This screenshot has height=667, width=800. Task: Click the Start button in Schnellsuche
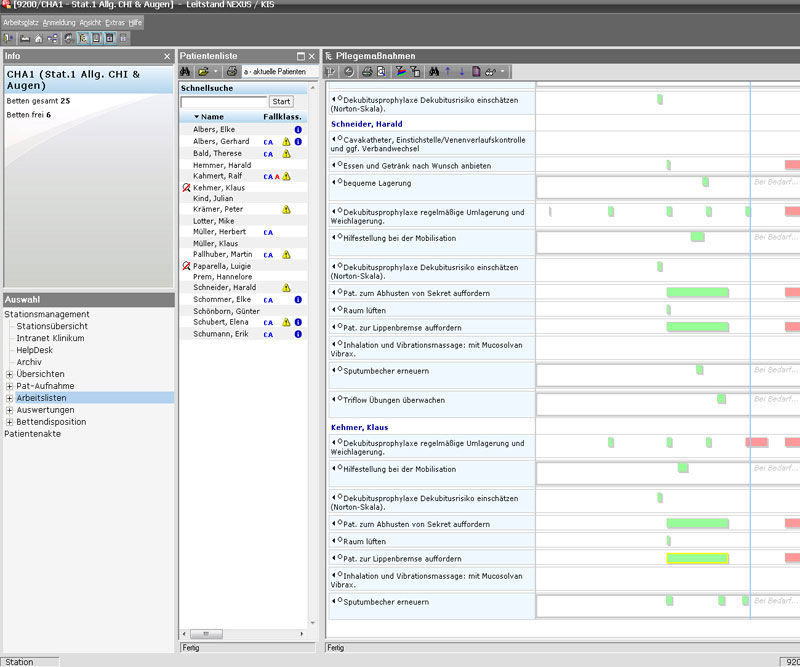281,101
